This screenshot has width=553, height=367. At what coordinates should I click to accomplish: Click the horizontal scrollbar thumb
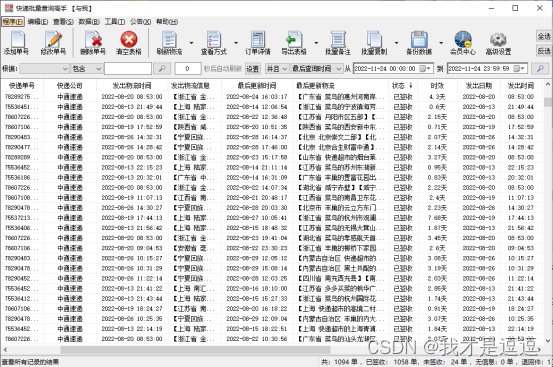(x=195, y=350)
